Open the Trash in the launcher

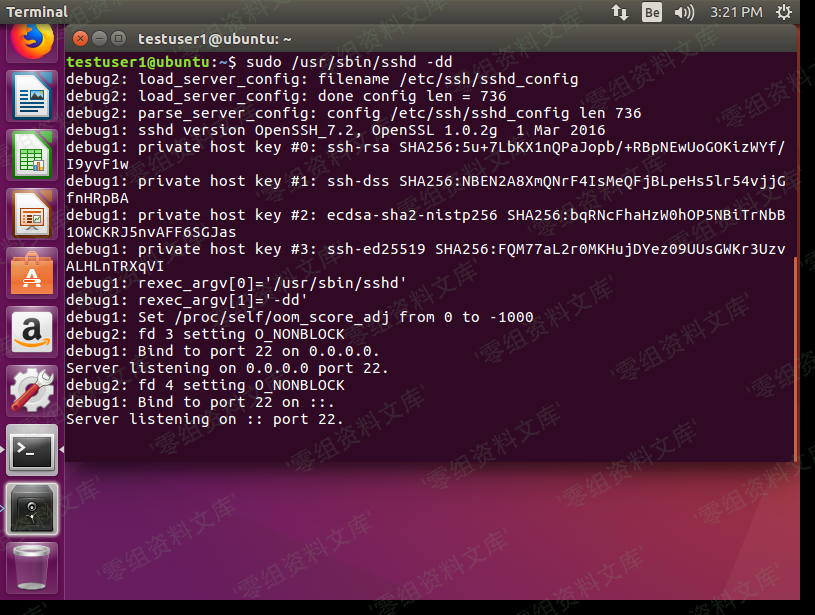32,567
